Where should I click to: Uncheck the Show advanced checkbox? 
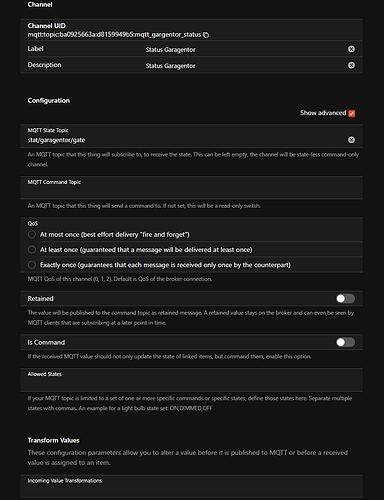click(x=352, y=113)
